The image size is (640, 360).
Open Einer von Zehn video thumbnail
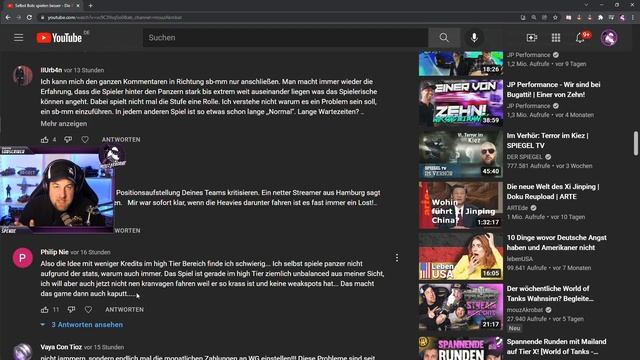[461, 103]
